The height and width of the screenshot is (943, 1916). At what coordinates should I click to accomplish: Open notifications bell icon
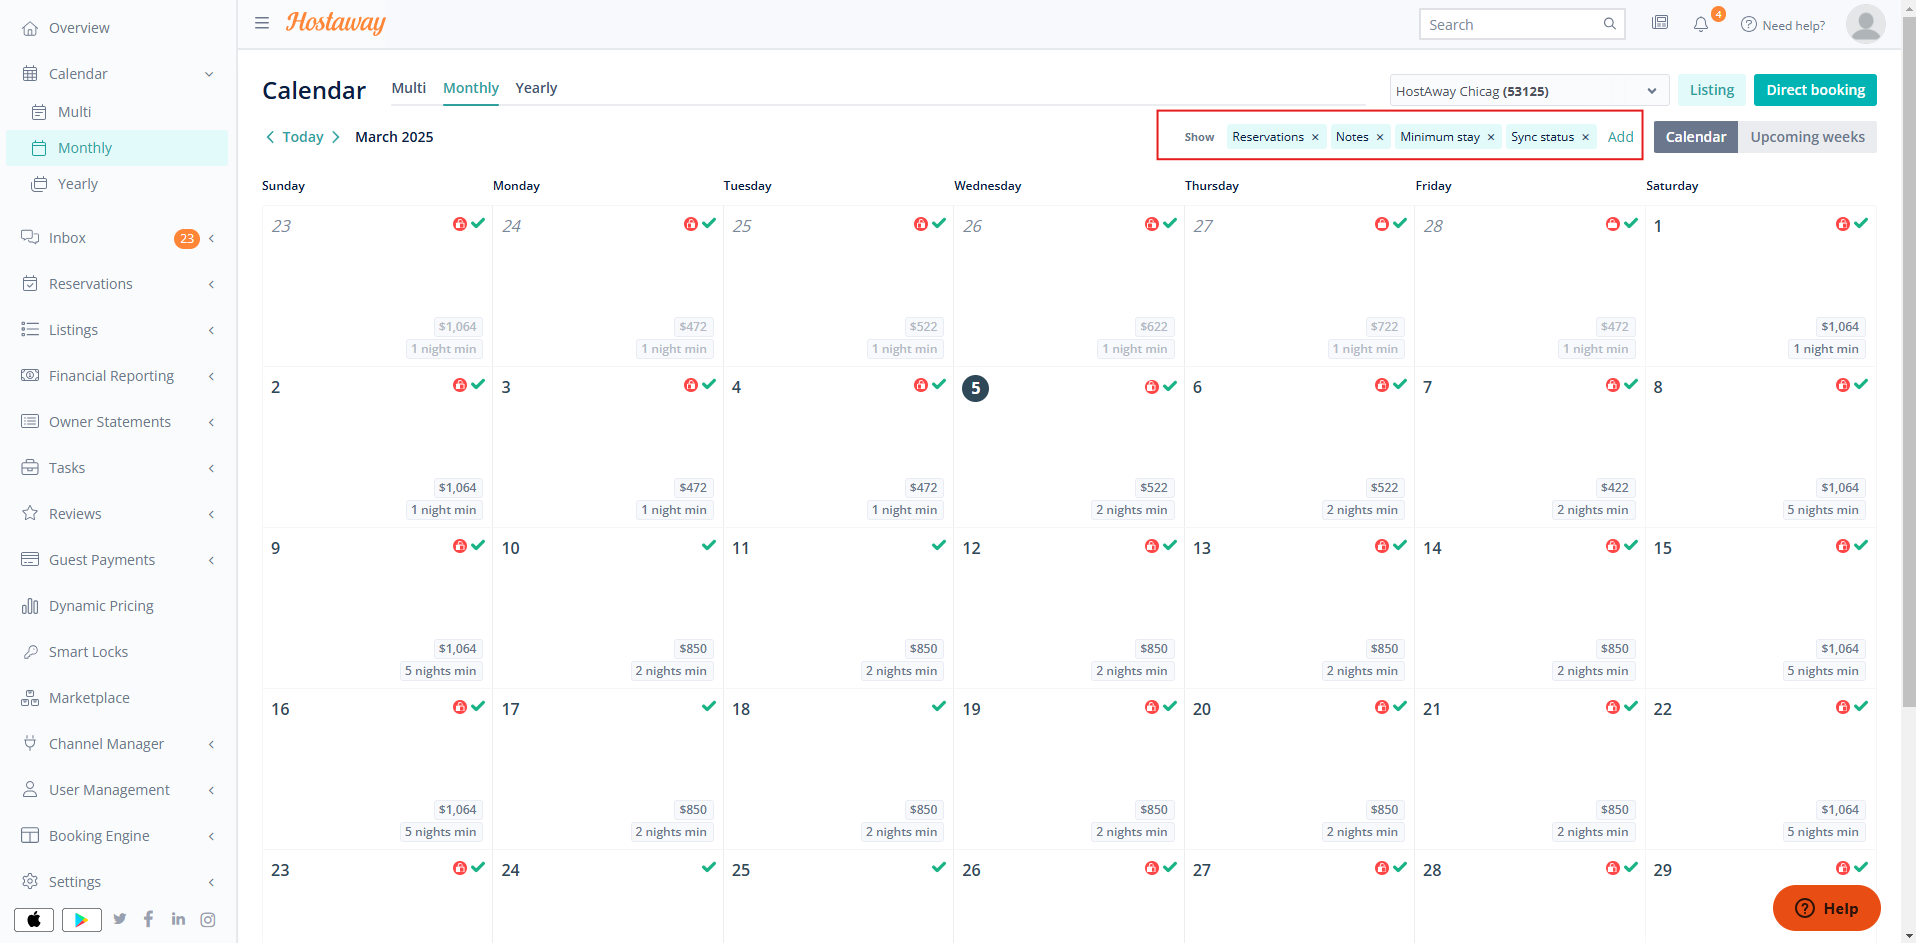coord(1701,24)
